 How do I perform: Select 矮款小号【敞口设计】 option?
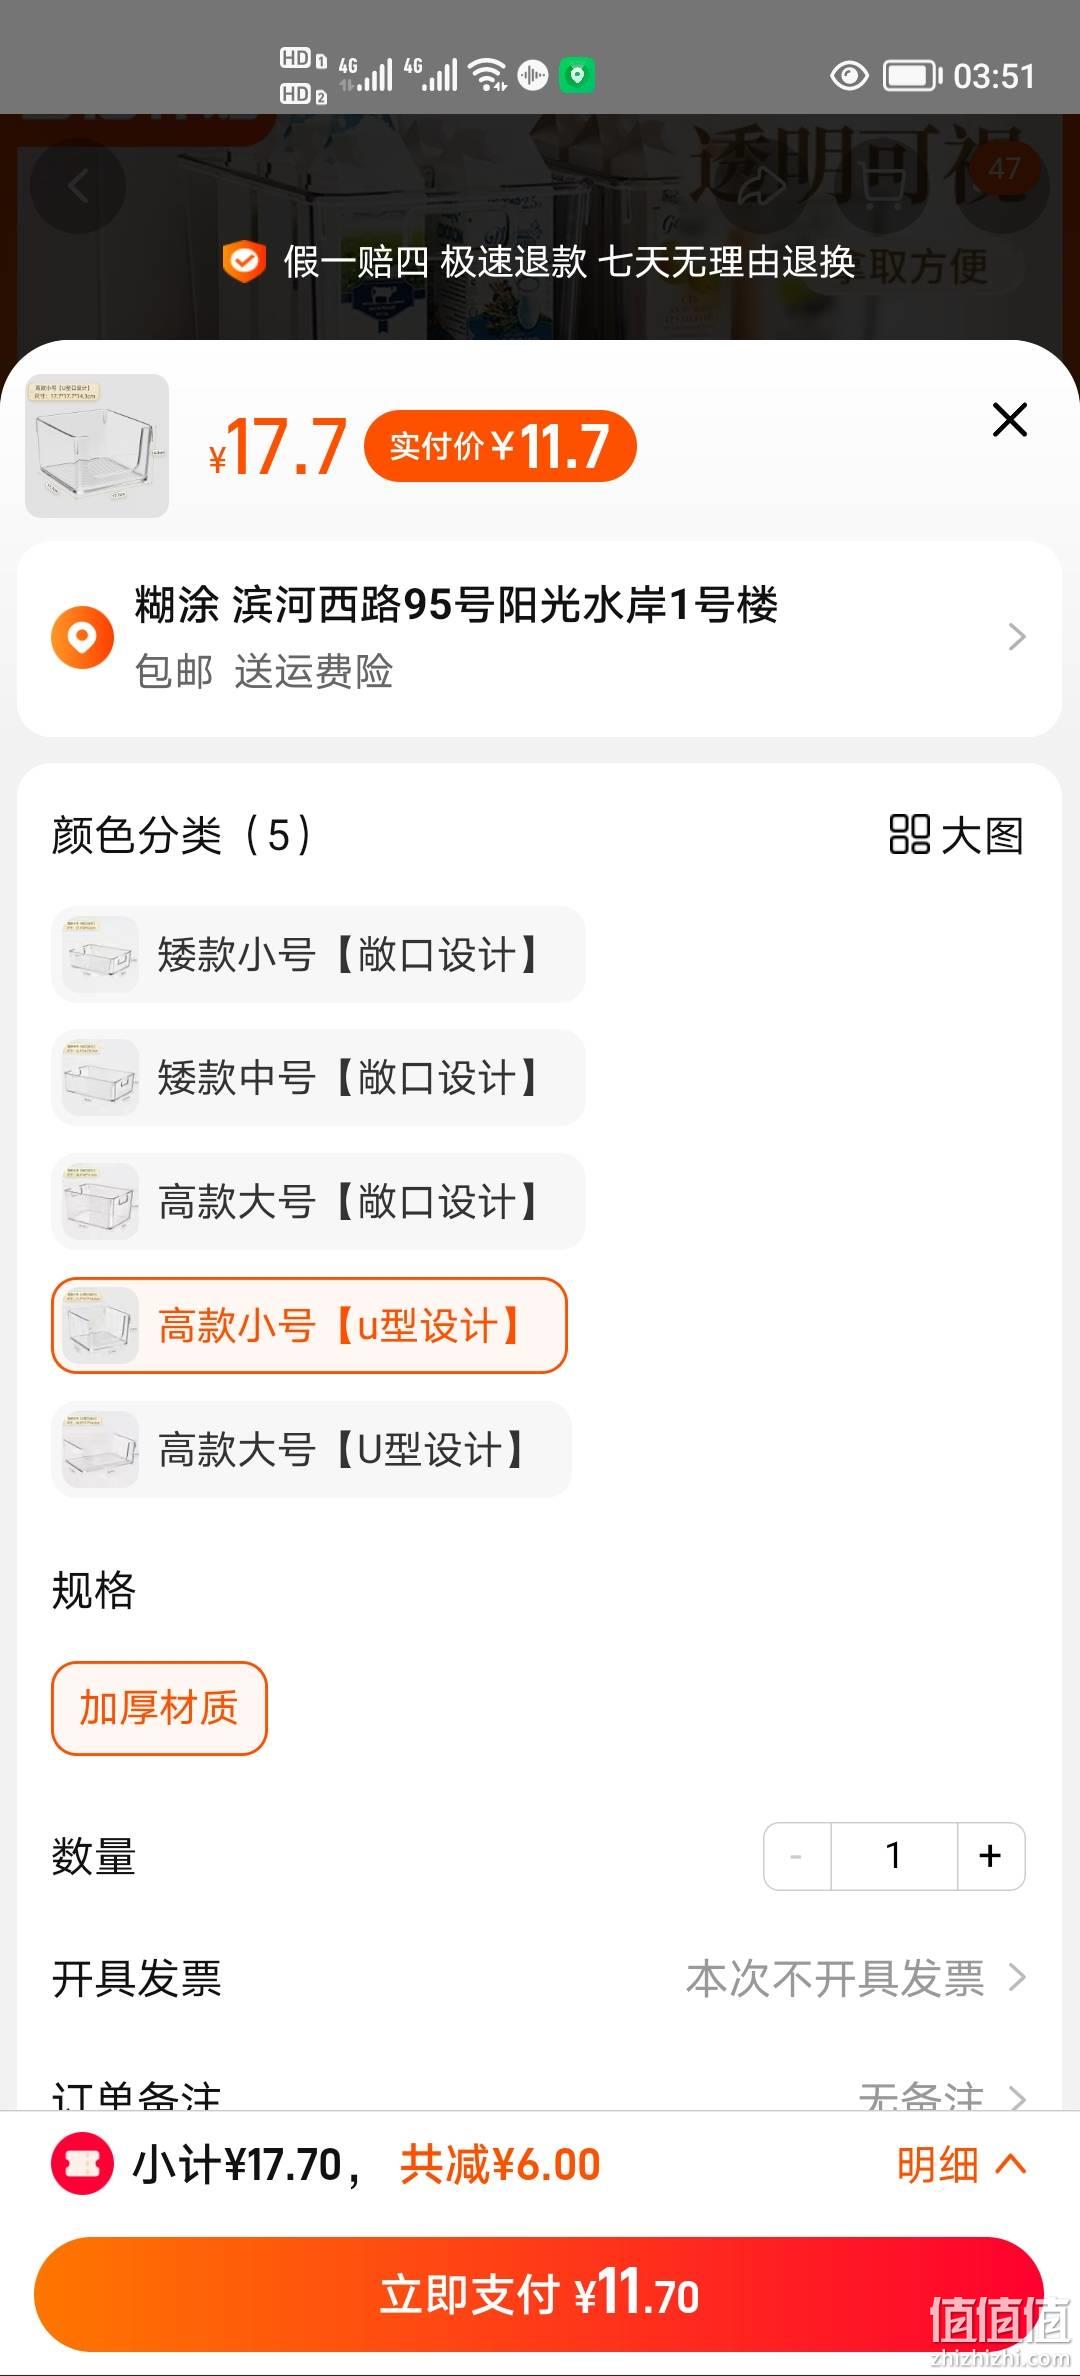[318, 955]
